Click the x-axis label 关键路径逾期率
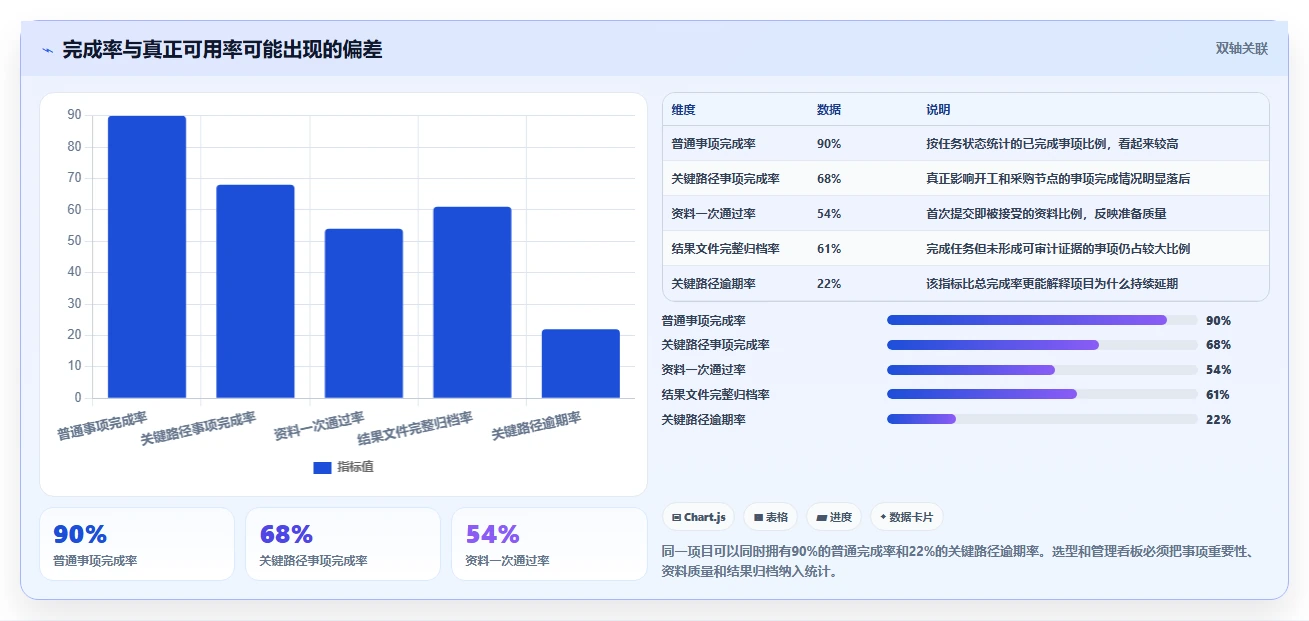Image resolution: width=1309 pixels, height=621 pixels. [537, 426]
